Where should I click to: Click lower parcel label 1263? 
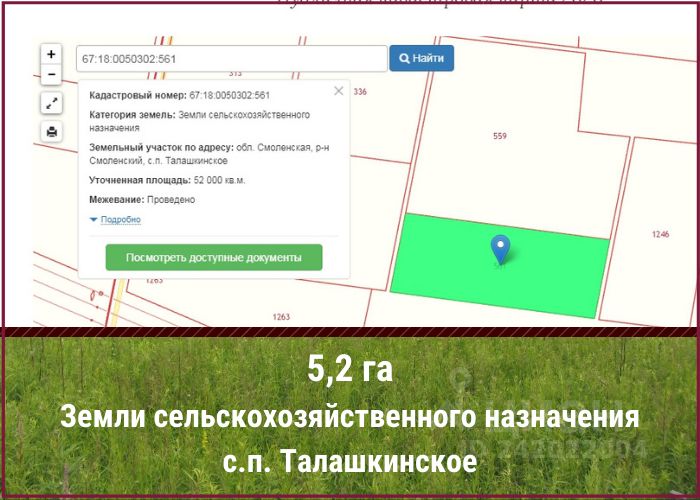tap(281, 317)
